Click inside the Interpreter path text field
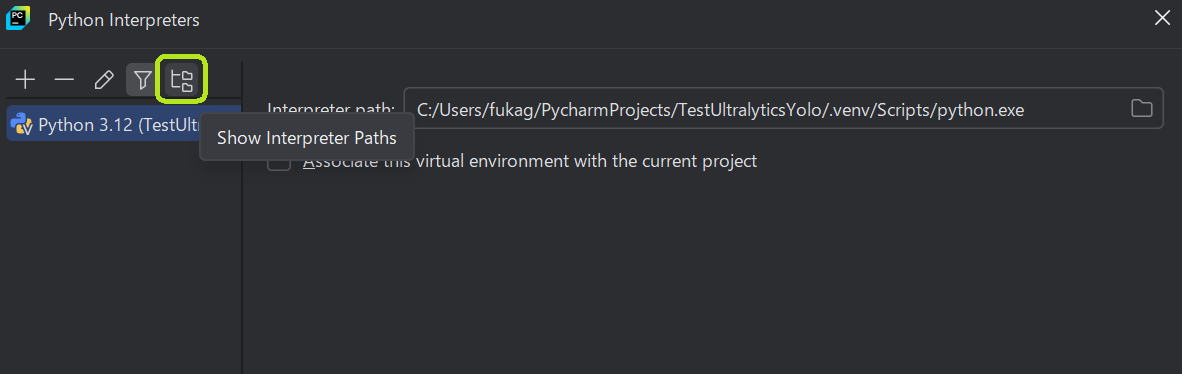 coord(783,109)
